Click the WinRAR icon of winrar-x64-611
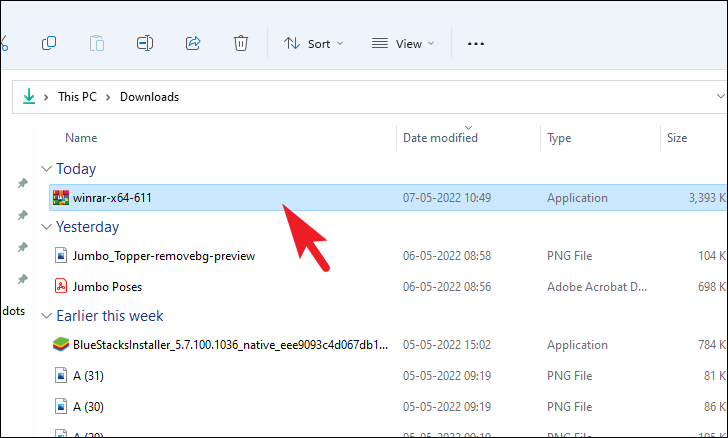Screen dimensions: 728x438 click(61, 197)
